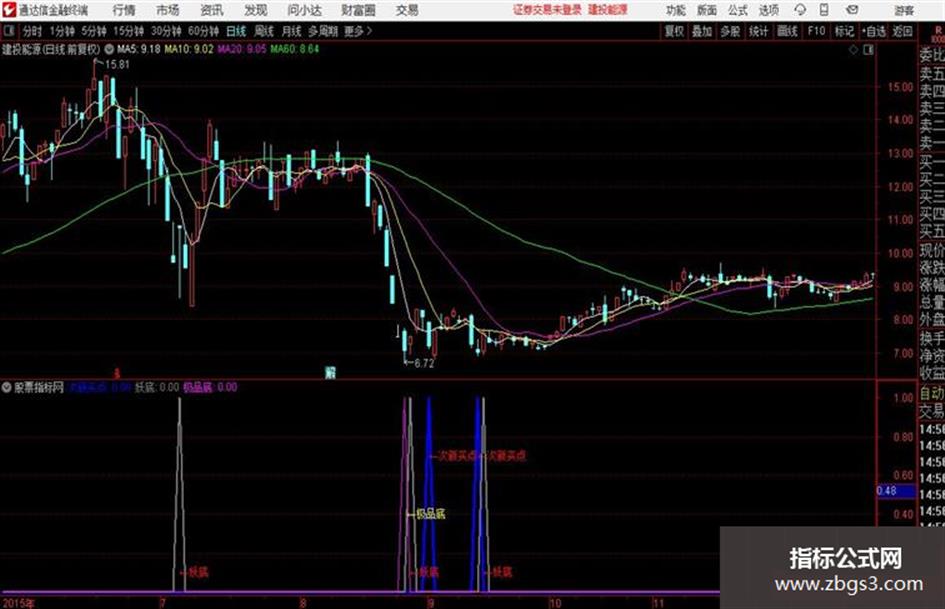Click the 统计 statistics button
This screenshot has height=609, width=945.
coord(759,31)
